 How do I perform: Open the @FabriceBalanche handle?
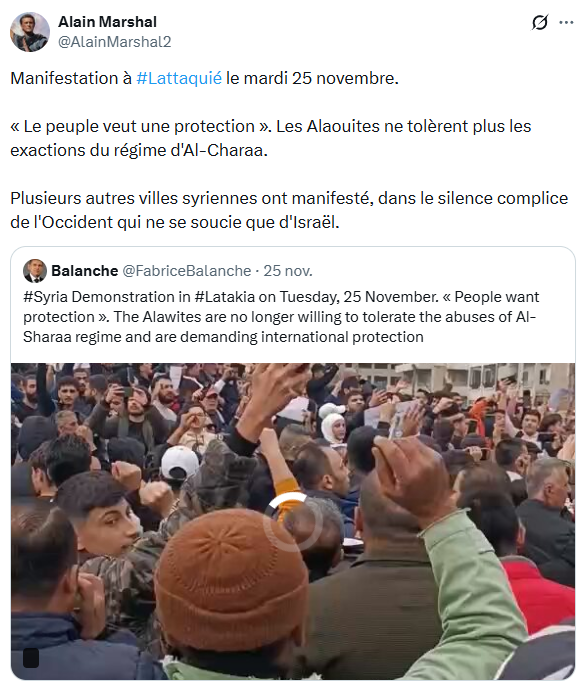(x=187, y=271)
